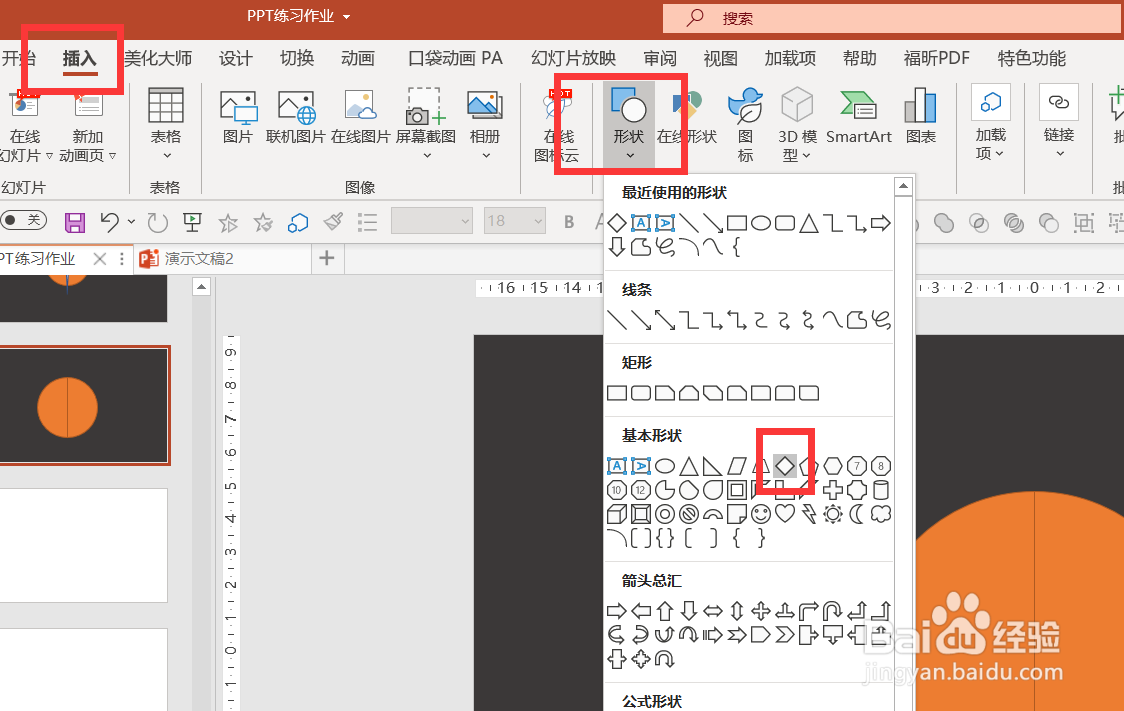Choose the diamond in 基本形状
This screenshot has height=711, width=1124.
pyautogui.click(x=785, y=466)
